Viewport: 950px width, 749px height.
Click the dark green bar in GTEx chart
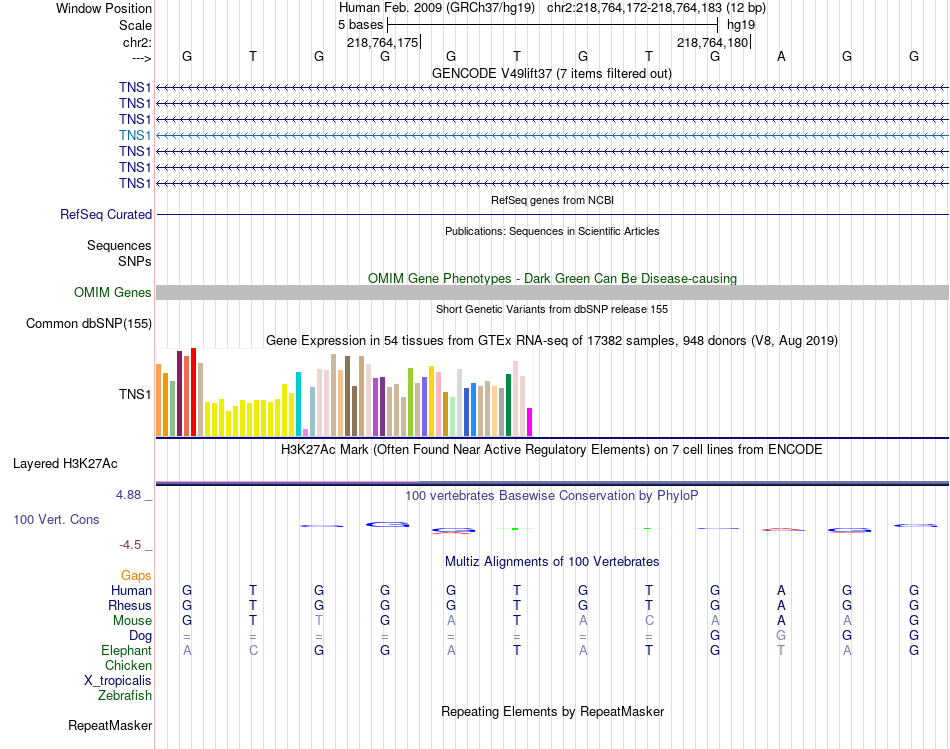[508, 405]
